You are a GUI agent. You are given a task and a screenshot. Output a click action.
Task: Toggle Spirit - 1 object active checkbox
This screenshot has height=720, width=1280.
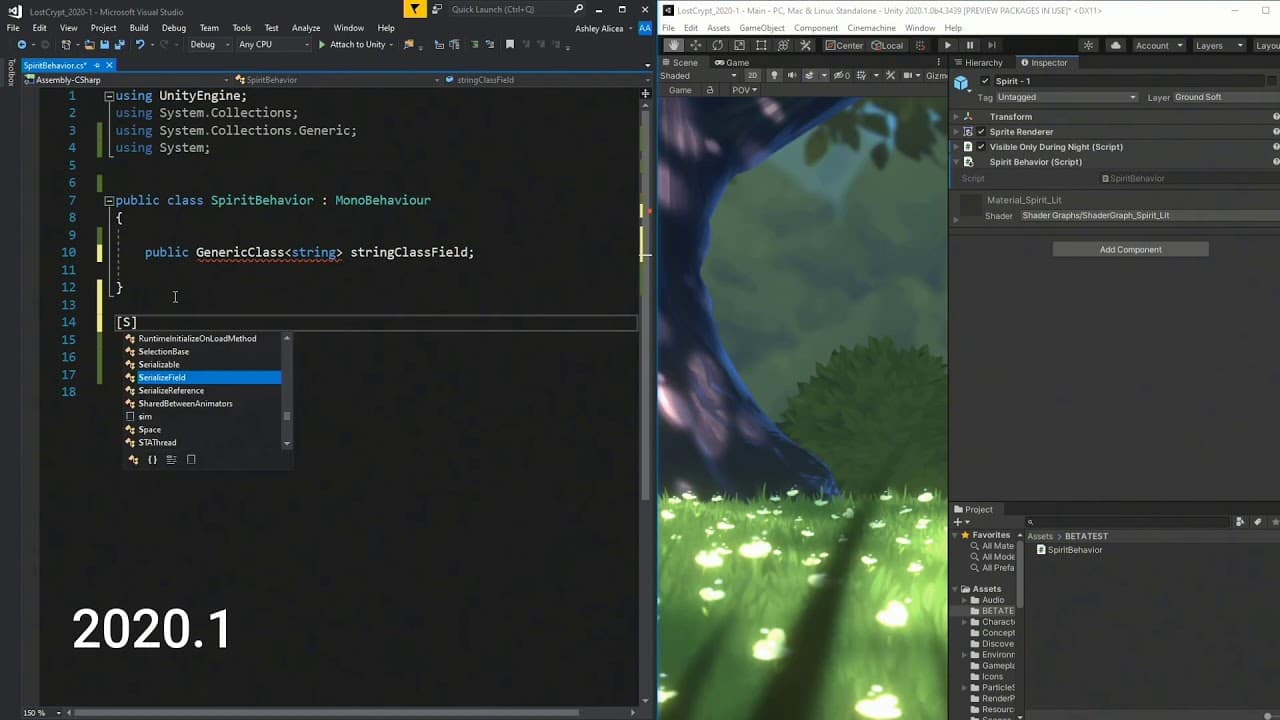click(x=985, y=81)
